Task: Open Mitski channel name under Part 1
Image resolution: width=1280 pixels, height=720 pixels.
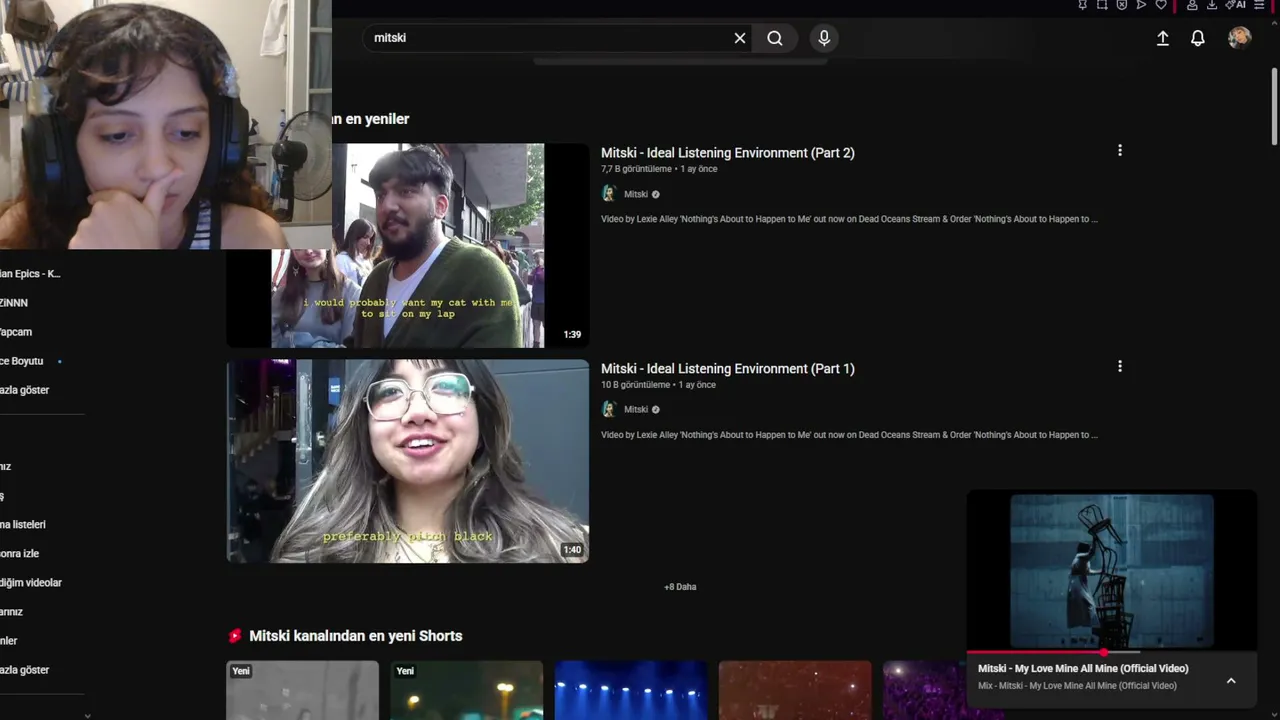Action: (636, 409)
